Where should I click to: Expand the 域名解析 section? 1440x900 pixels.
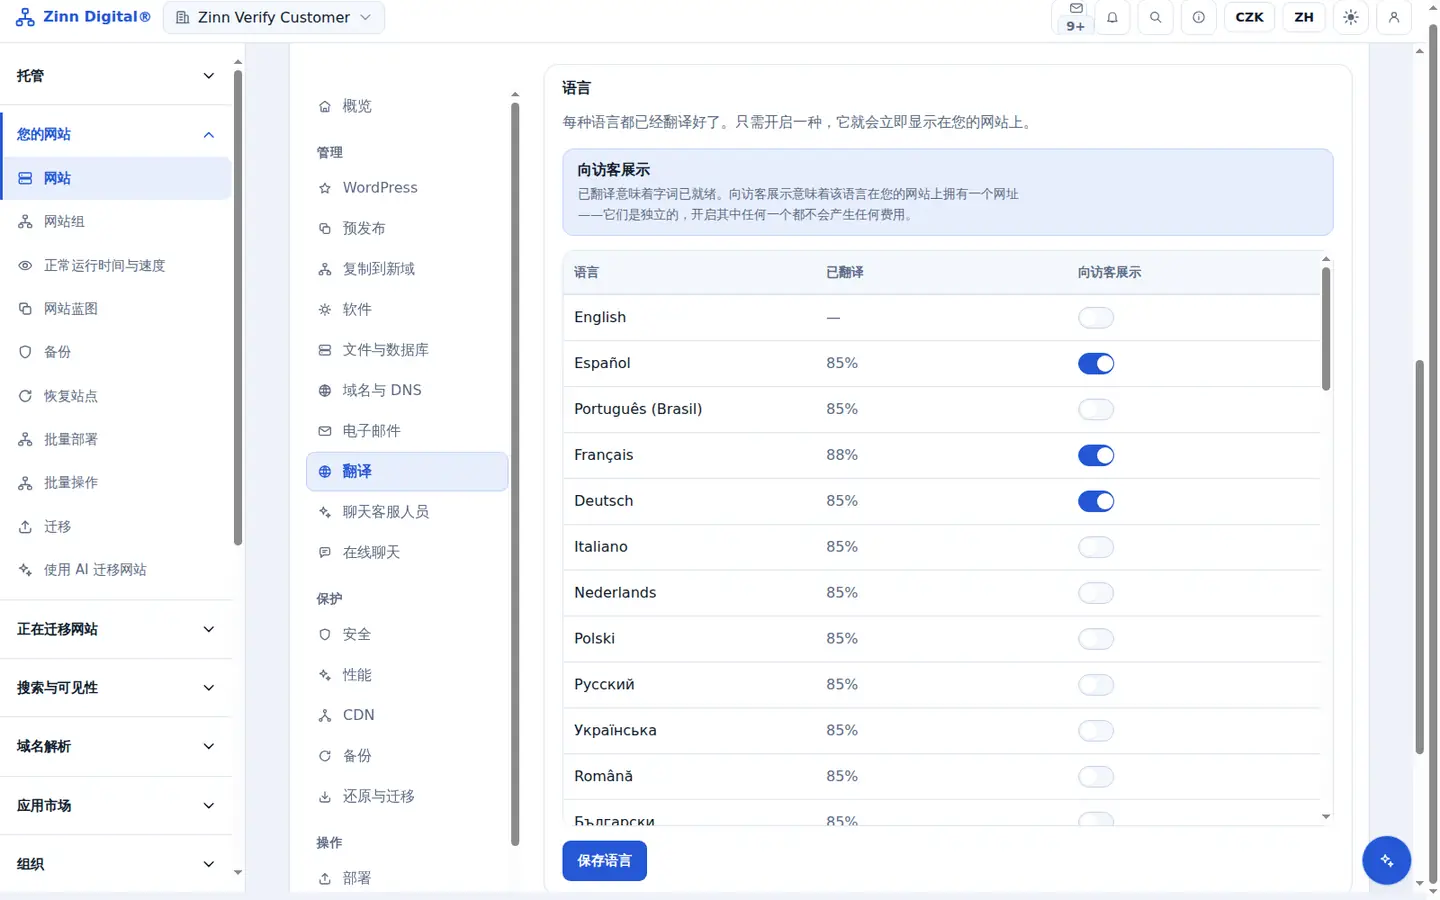(x=116, y=746)
